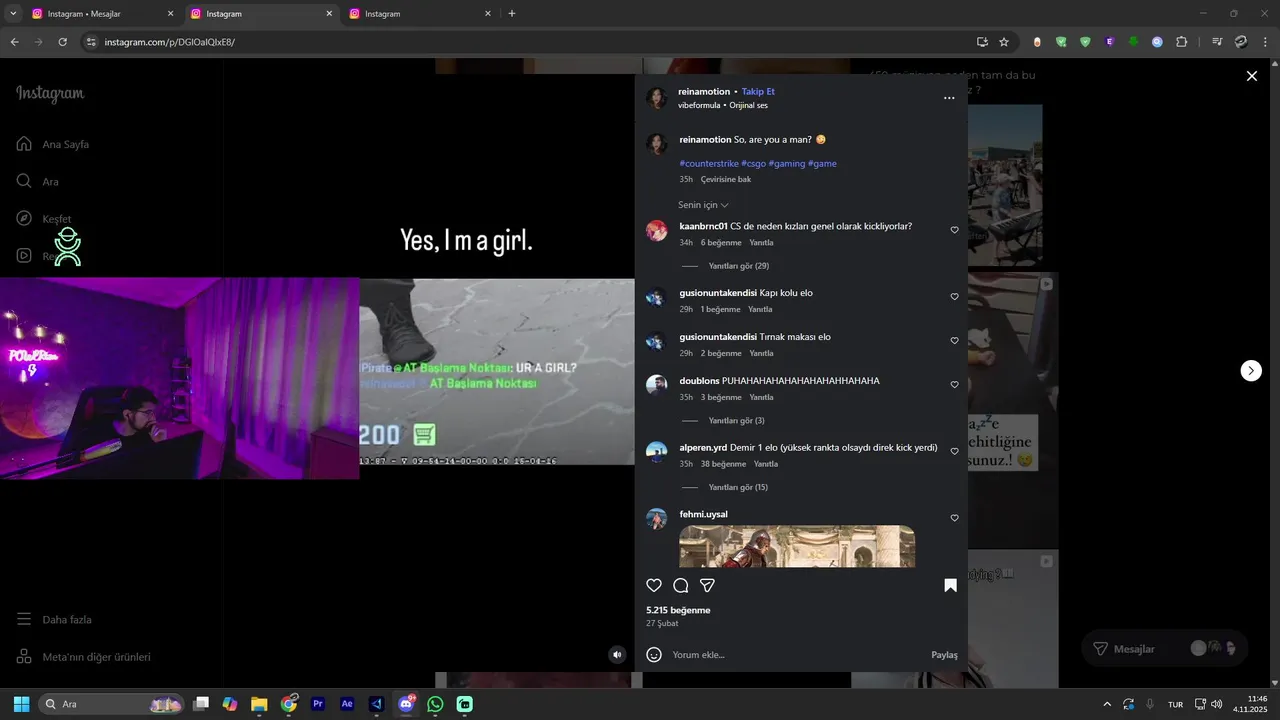Viewport: 1280px width, 720px height.
Task: Expand Yanıtları gör (3) replies
Action: click(736, 421)
